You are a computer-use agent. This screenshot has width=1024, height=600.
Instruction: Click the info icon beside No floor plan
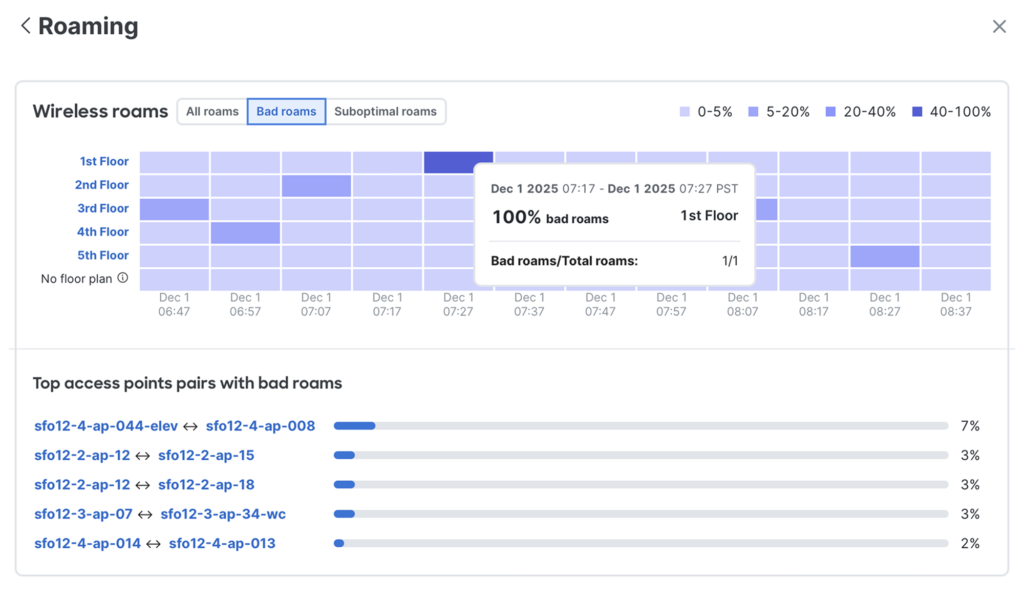123,278
